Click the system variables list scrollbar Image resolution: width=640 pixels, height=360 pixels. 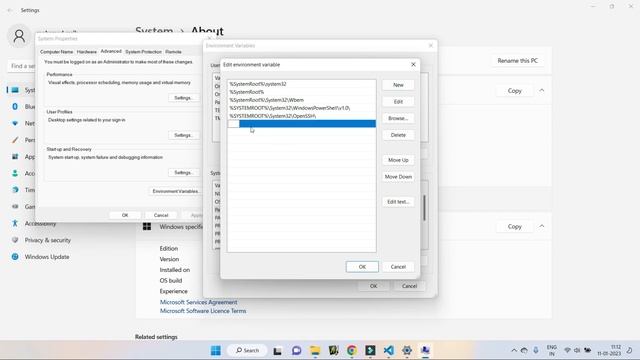click(x=424, y=208)
